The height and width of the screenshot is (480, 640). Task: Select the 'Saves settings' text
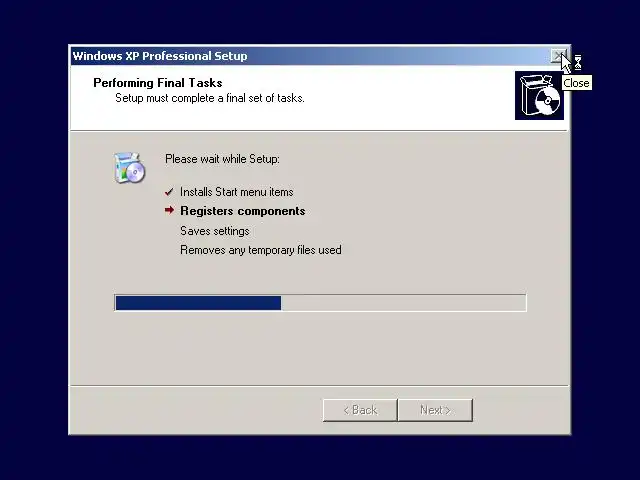tap(215, 231)
